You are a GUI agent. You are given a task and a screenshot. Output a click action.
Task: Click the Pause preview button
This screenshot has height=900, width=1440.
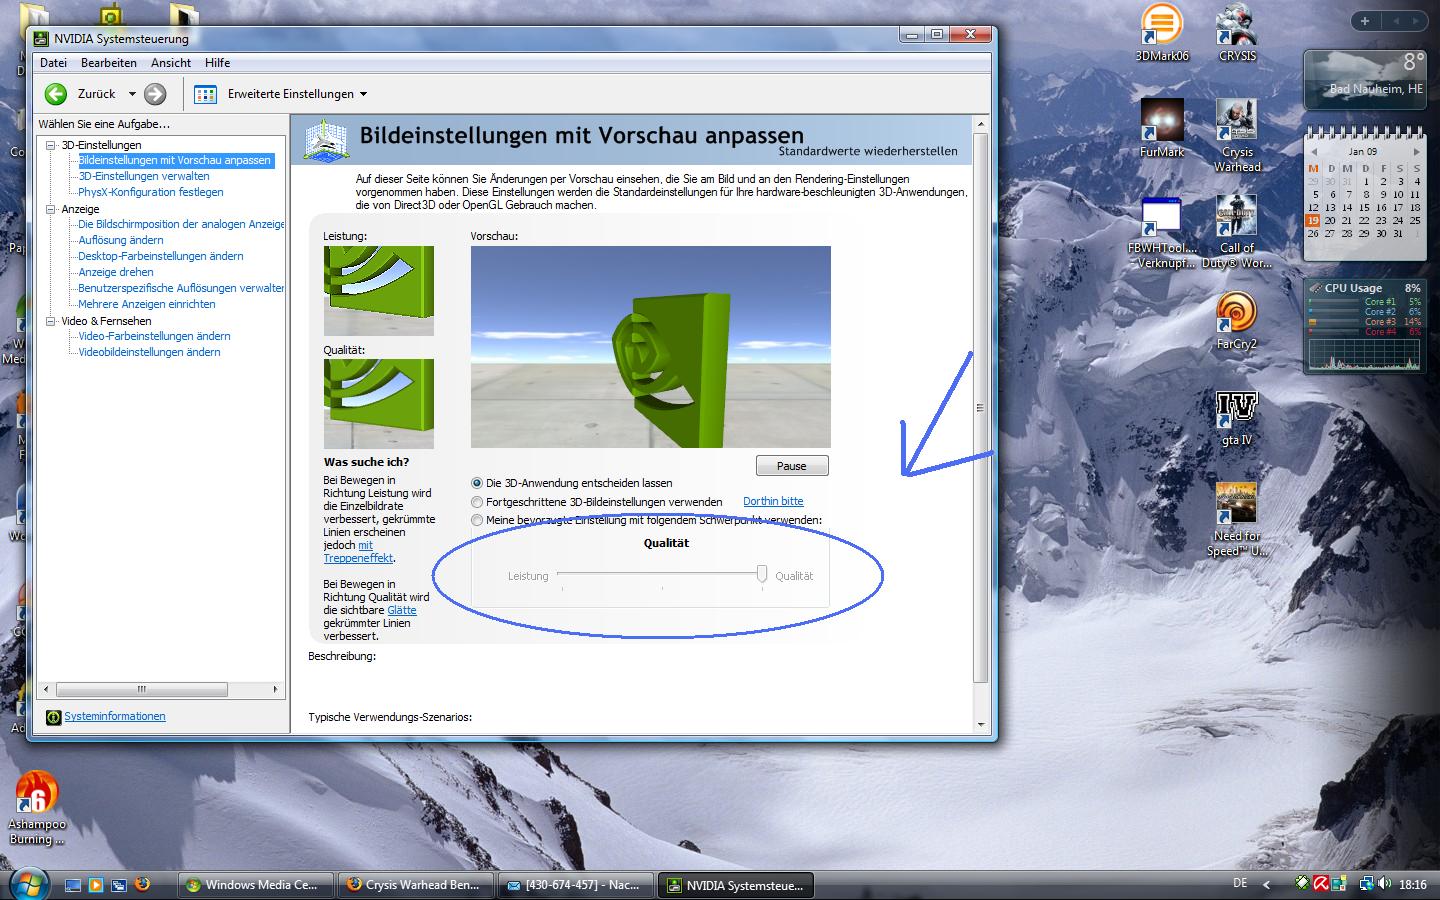coord(792,466)
